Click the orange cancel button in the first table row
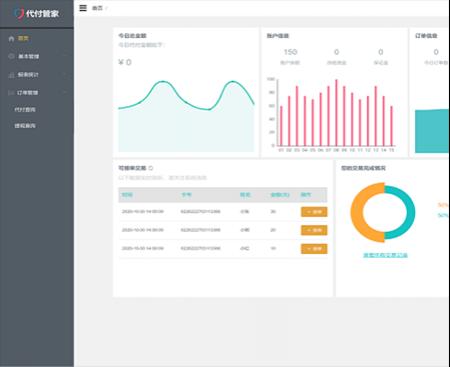This screenshot has height=367, width=450. click(314, 212)
